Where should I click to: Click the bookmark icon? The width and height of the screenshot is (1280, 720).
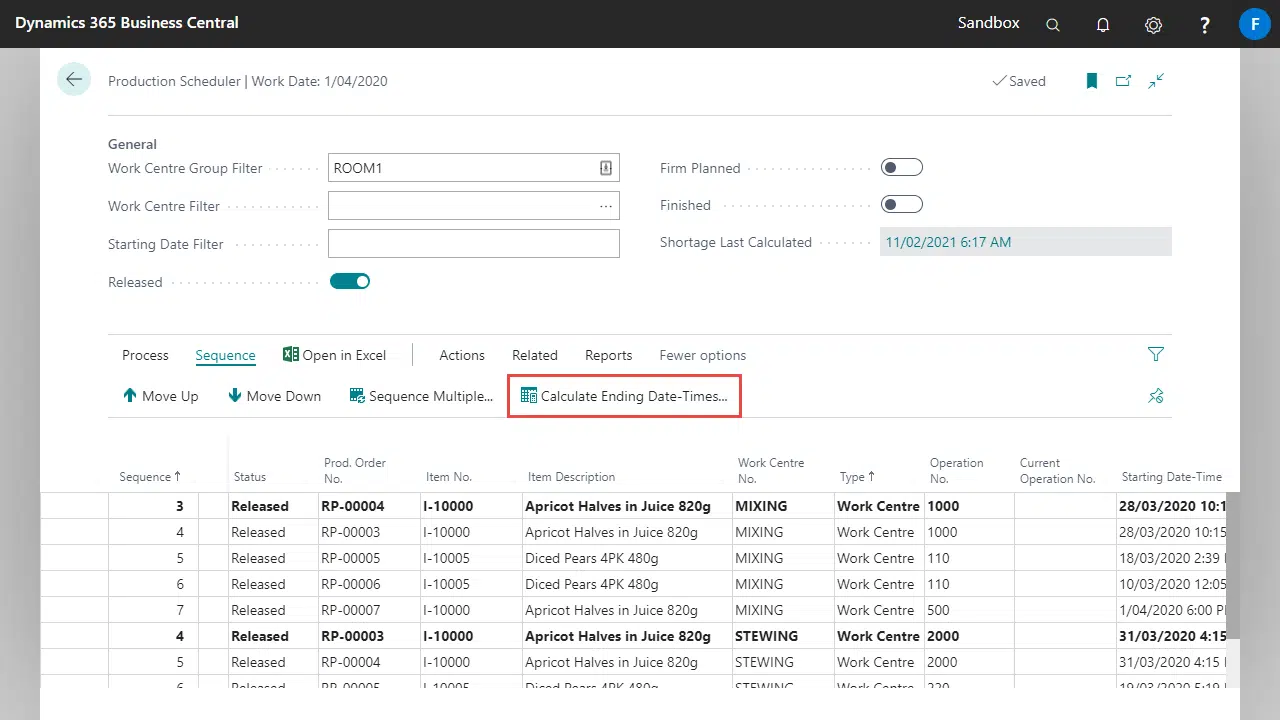tap(1092, 81)
